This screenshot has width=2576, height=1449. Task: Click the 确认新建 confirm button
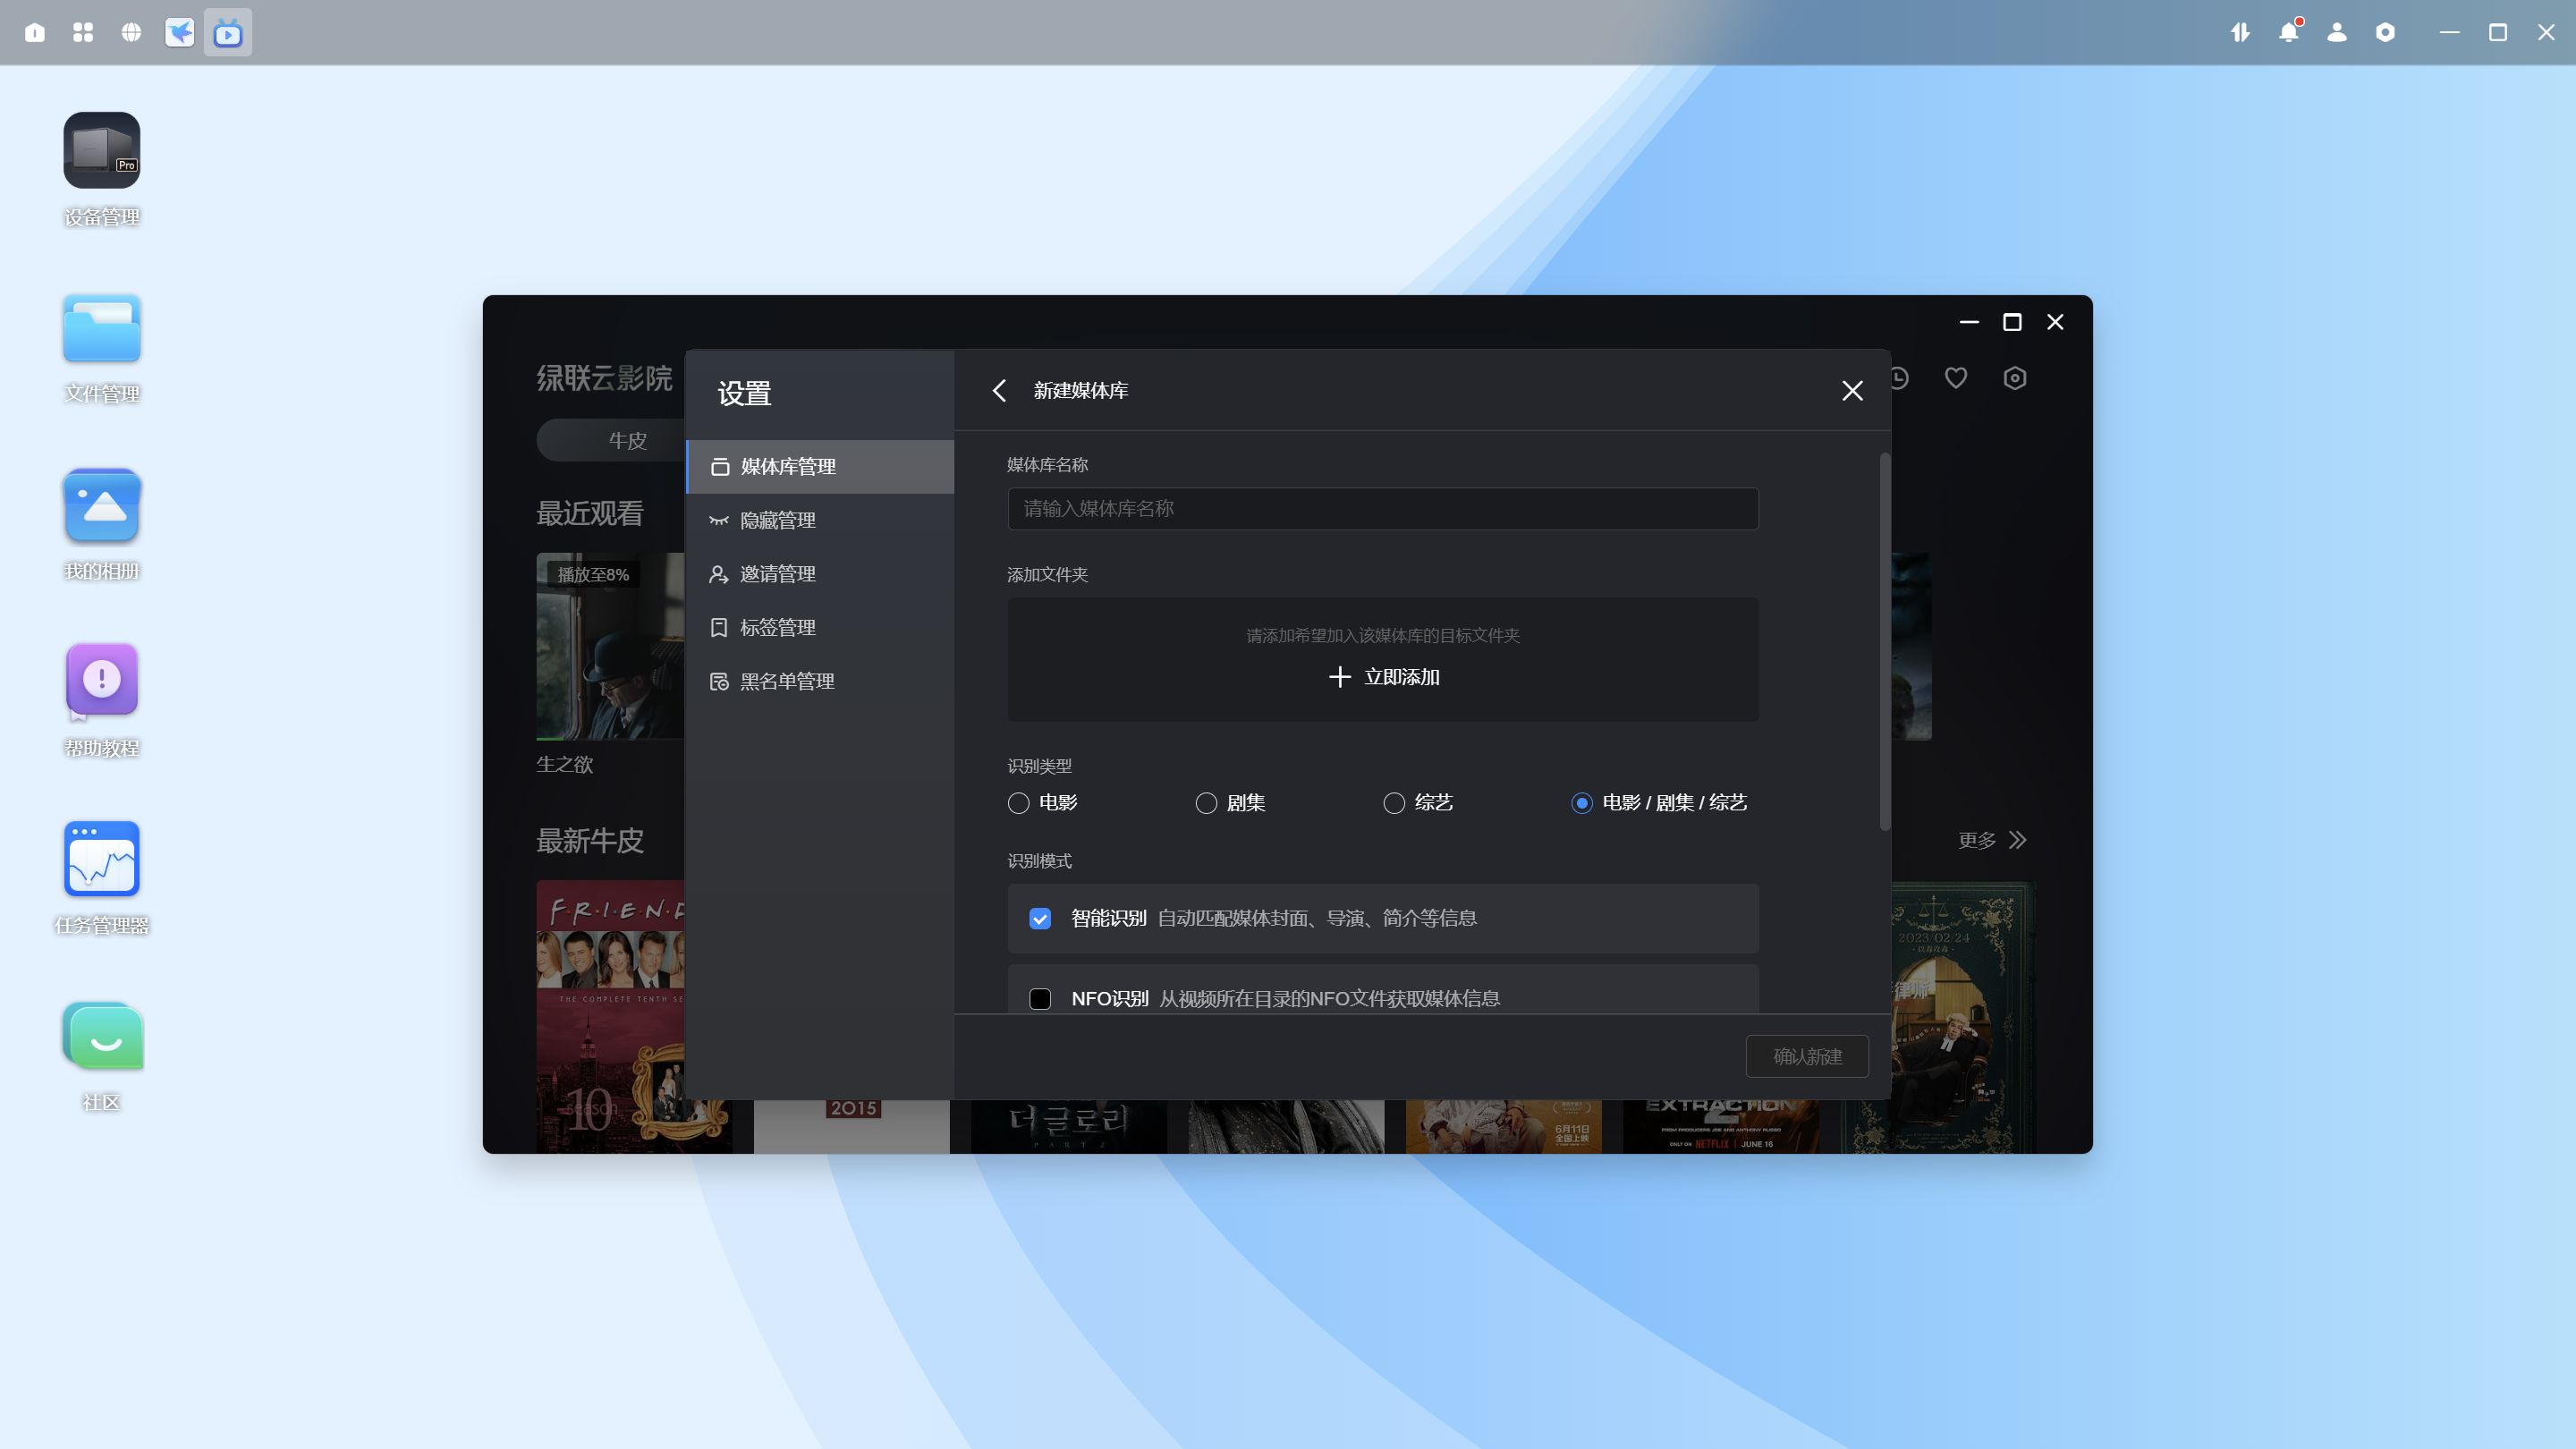coord(1807,1056)
